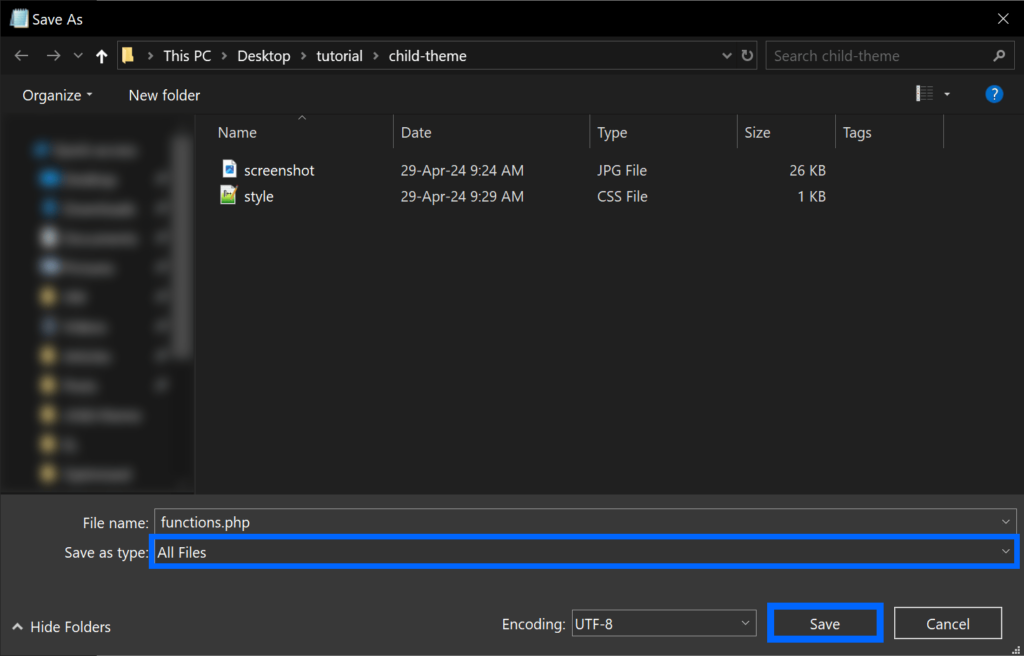Click the 29-Apr-24 9:29 AM date cell
Screen dimensions: 1024x656
pos(462,197)
